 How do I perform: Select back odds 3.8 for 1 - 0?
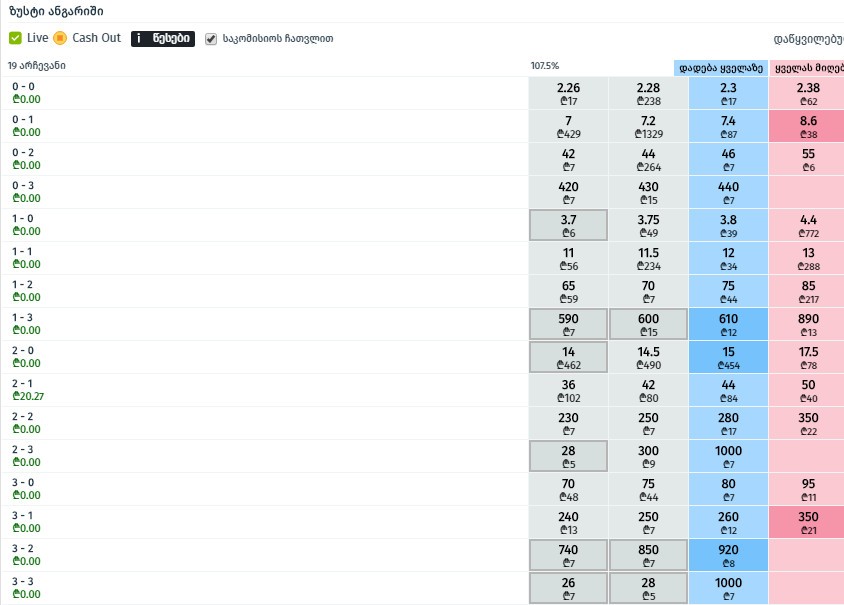pos(728,226)
